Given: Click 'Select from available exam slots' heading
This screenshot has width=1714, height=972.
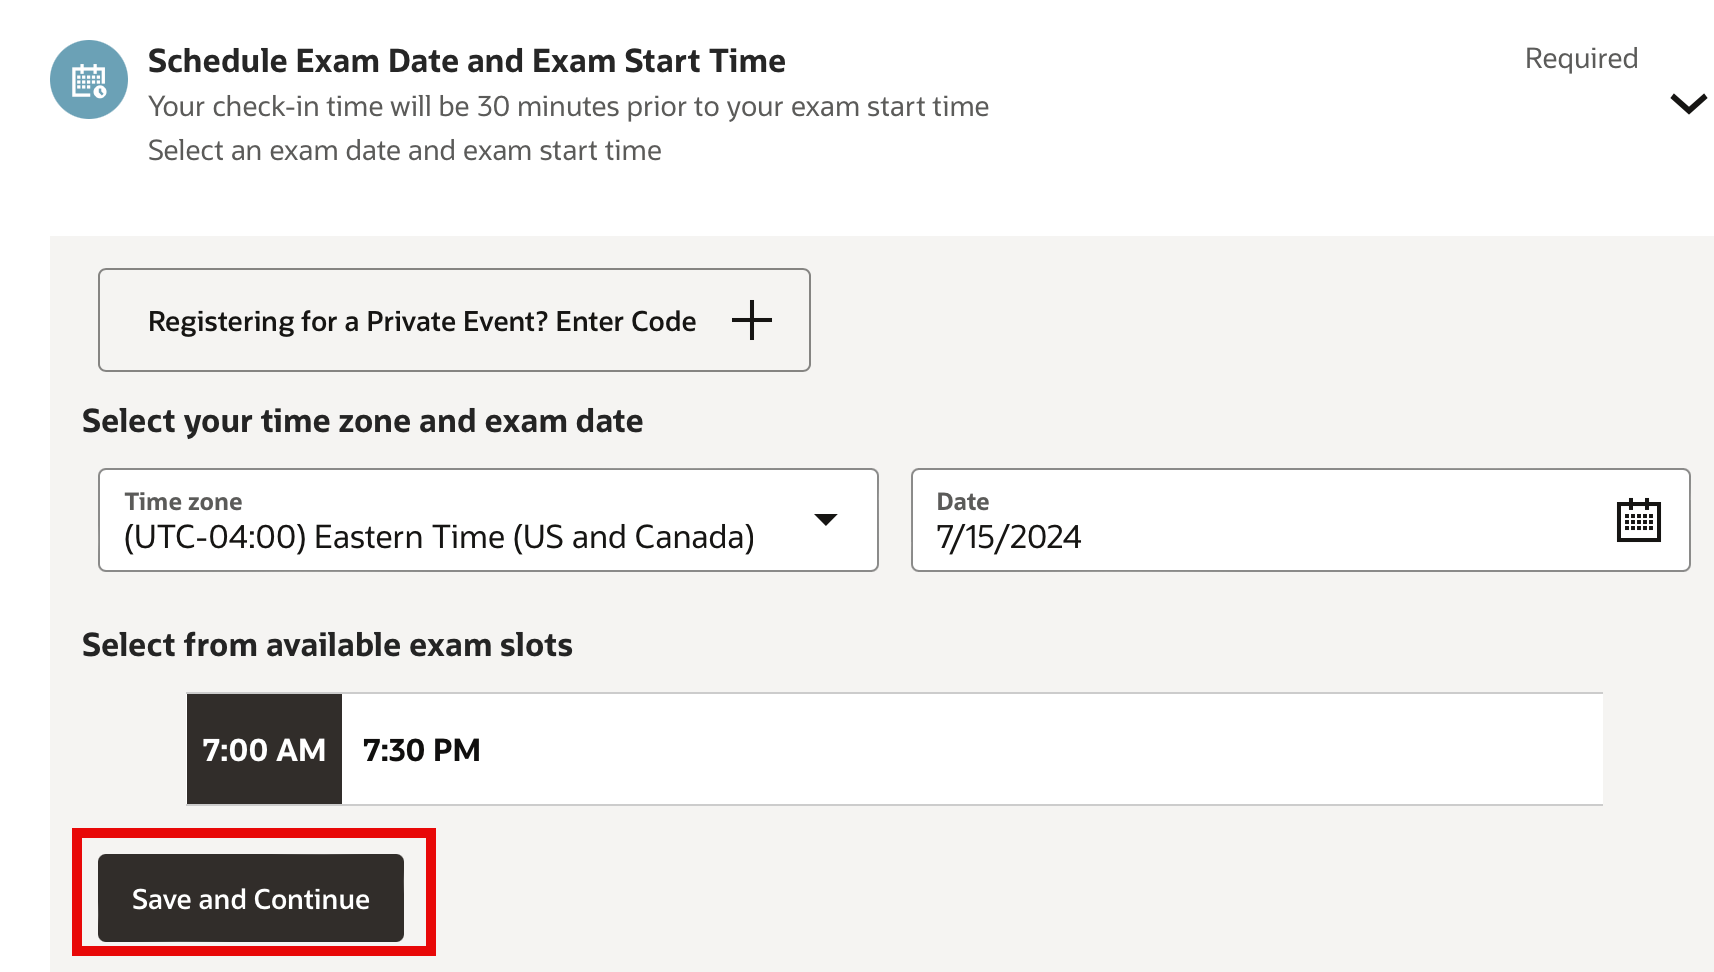Looking at the screenshot, I should (327, 645).
